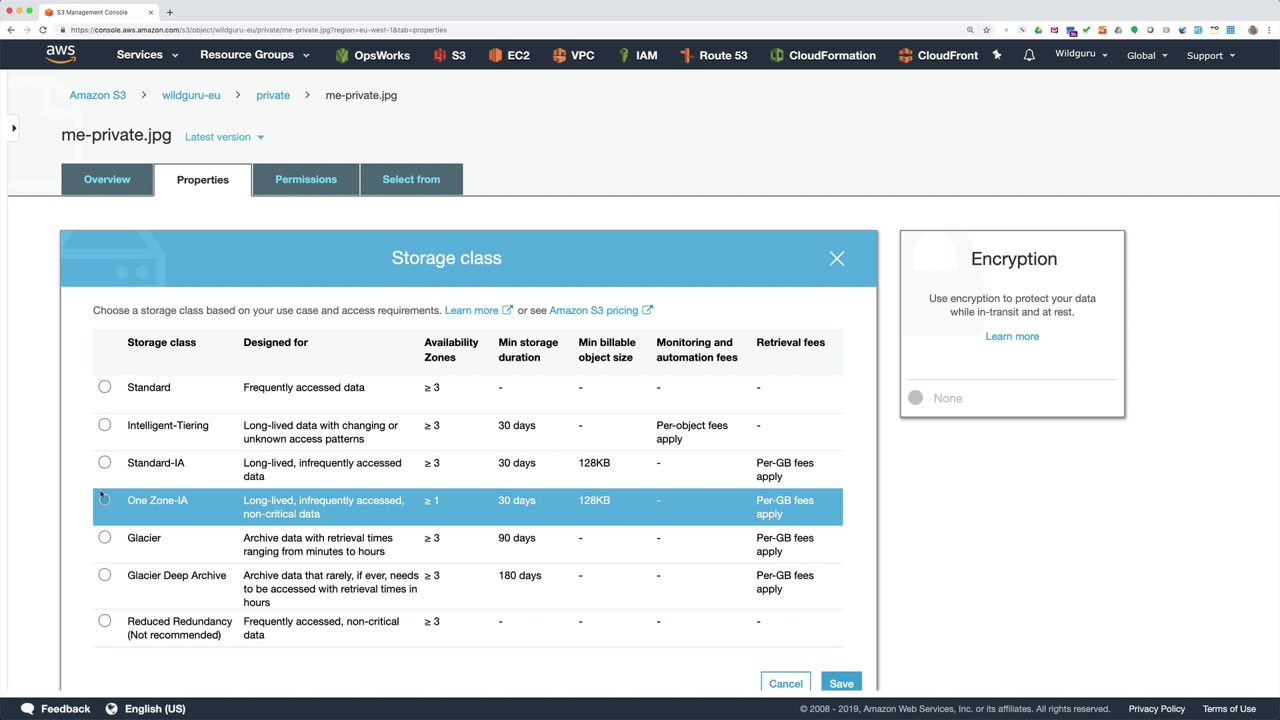1280x720 pixels.
Task: Close the Storage class dialog with the X
Action: point(837,259)
